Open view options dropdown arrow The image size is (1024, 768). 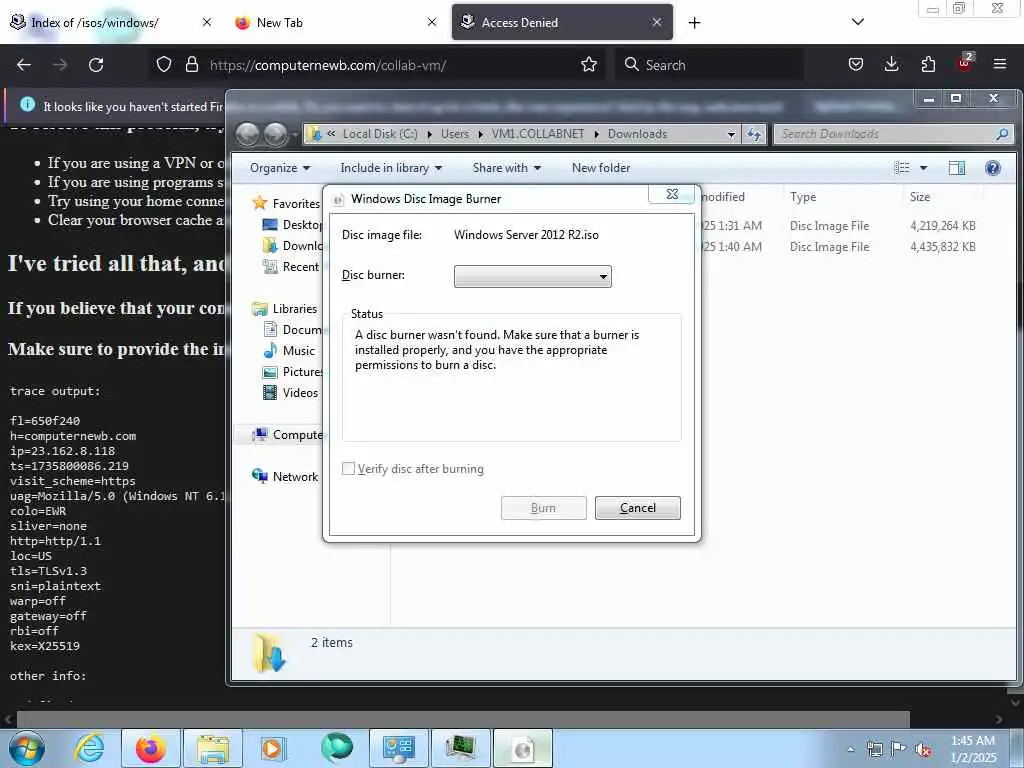point(923,168)
